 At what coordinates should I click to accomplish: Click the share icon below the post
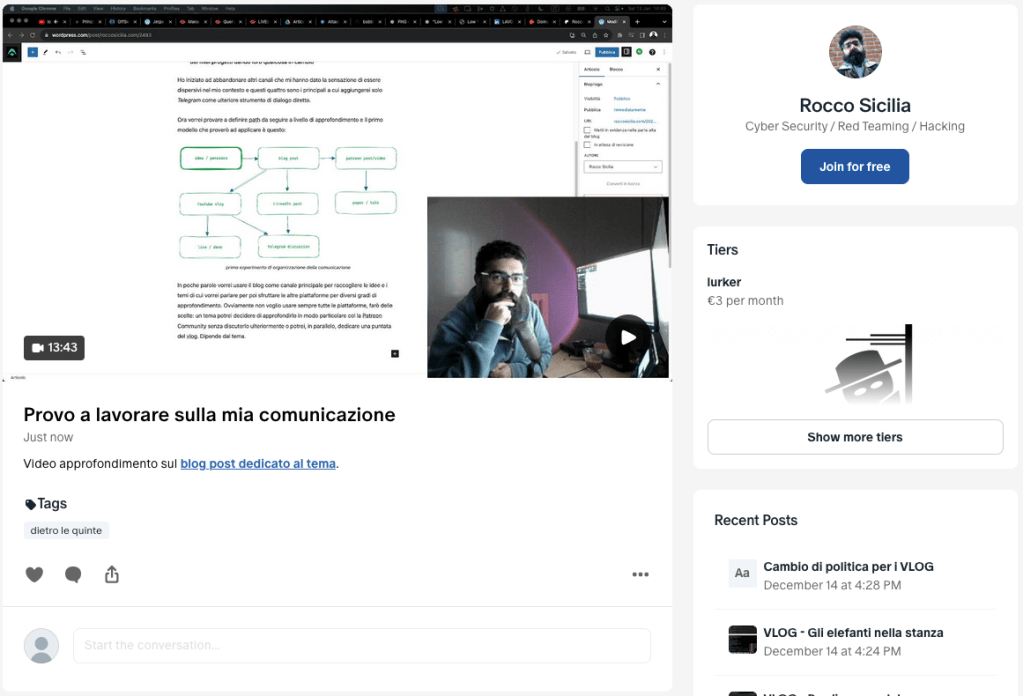point(112,574)
